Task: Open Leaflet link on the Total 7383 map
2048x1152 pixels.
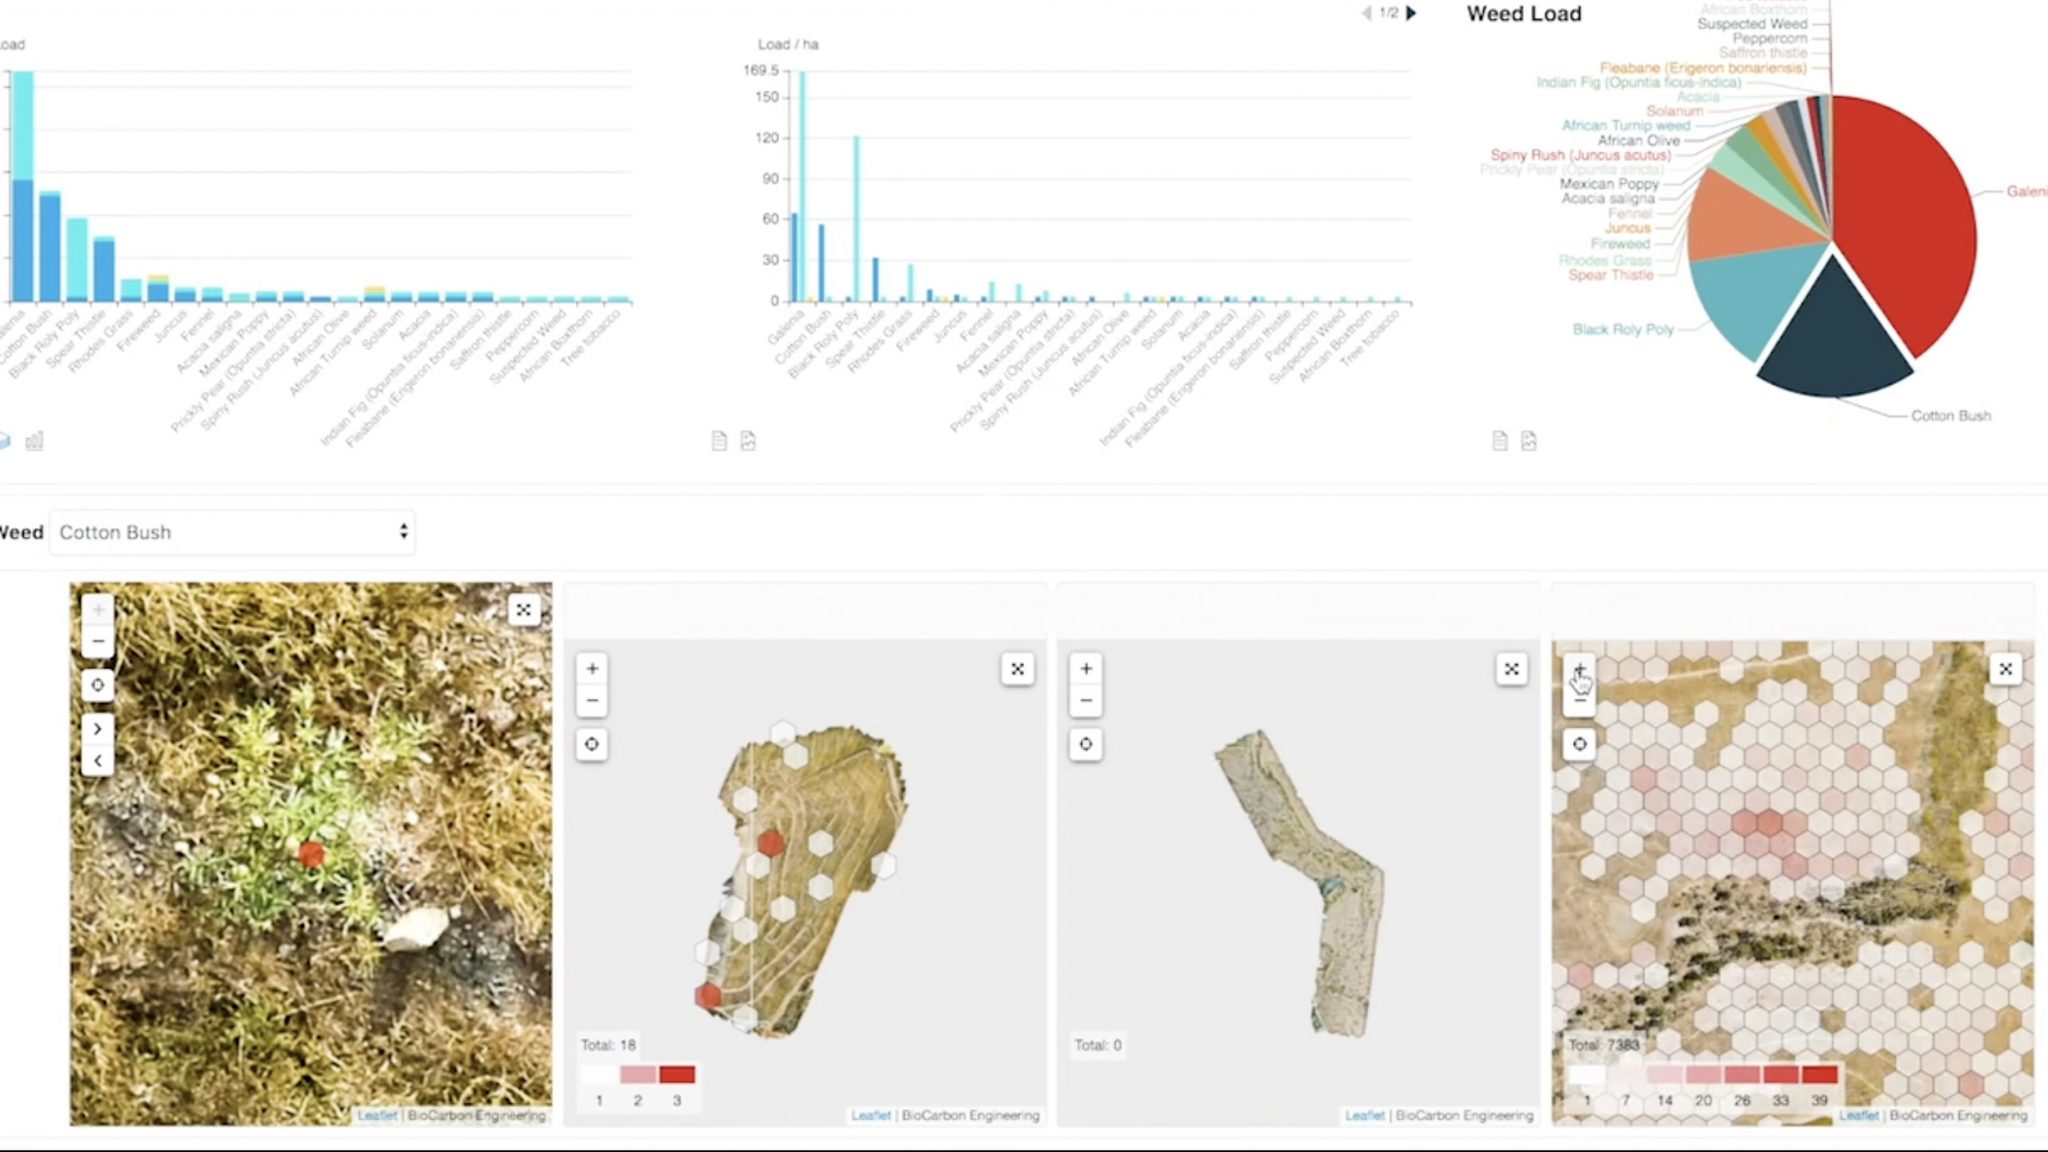Action: point(1859,1115)
